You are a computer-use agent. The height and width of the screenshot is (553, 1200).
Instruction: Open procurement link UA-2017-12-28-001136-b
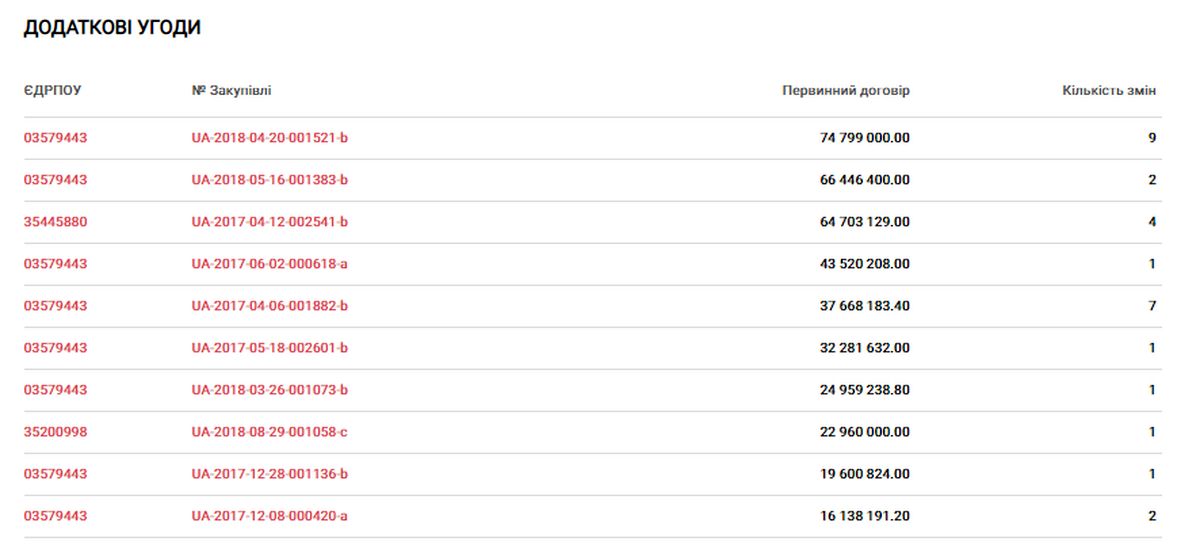pyautogui.click(x=270, y=474)
